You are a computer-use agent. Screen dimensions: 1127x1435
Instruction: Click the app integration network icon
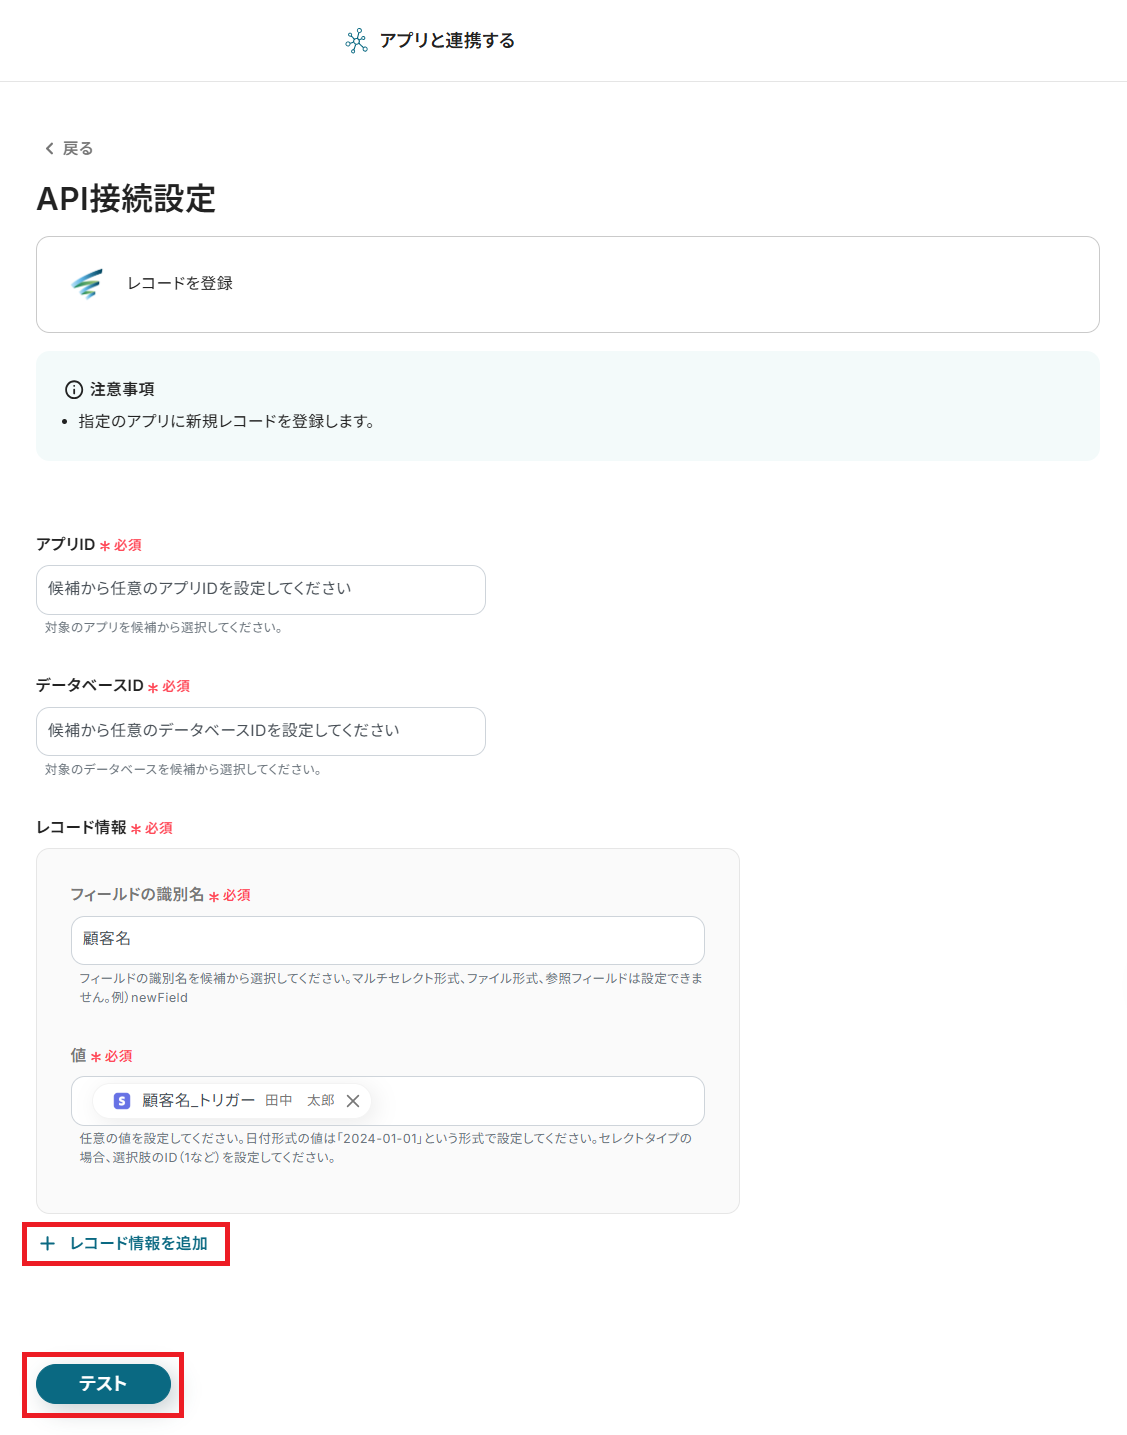(356, 41)
